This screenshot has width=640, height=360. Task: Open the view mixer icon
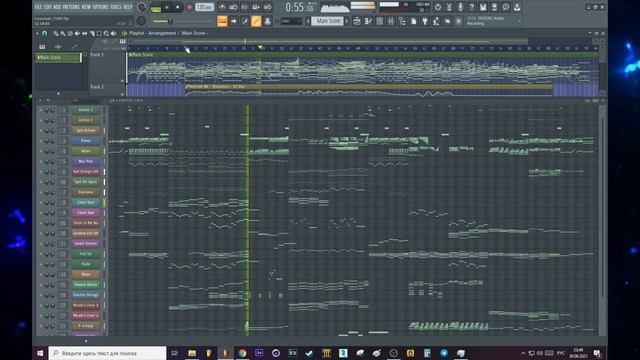click(x=391, y=21)
